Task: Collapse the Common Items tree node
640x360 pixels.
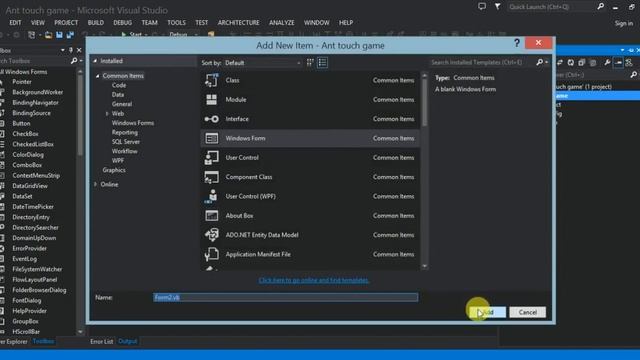Action: click(98, 76)
